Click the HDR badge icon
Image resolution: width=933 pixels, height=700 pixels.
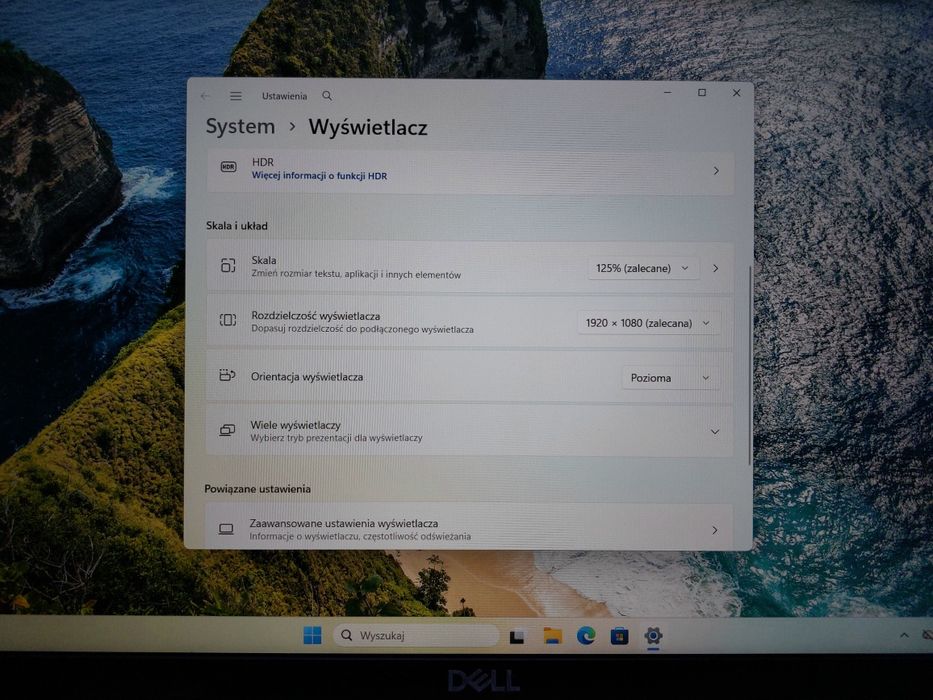click(228, 167)
